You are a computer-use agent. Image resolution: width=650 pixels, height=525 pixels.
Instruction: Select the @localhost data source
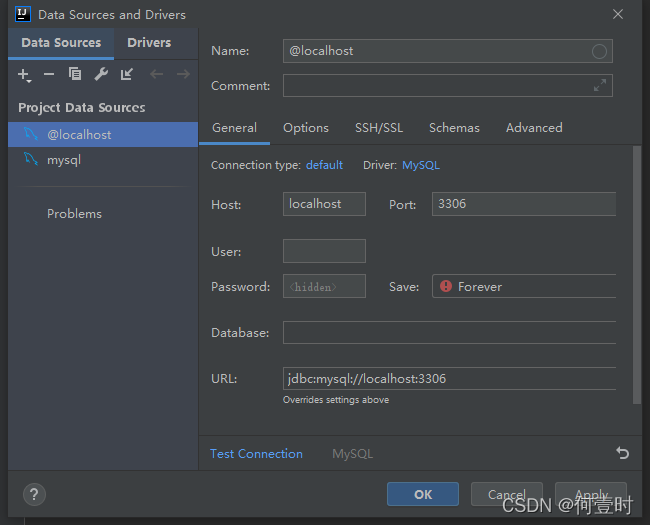pyautogui.click(x=103, y=134)
